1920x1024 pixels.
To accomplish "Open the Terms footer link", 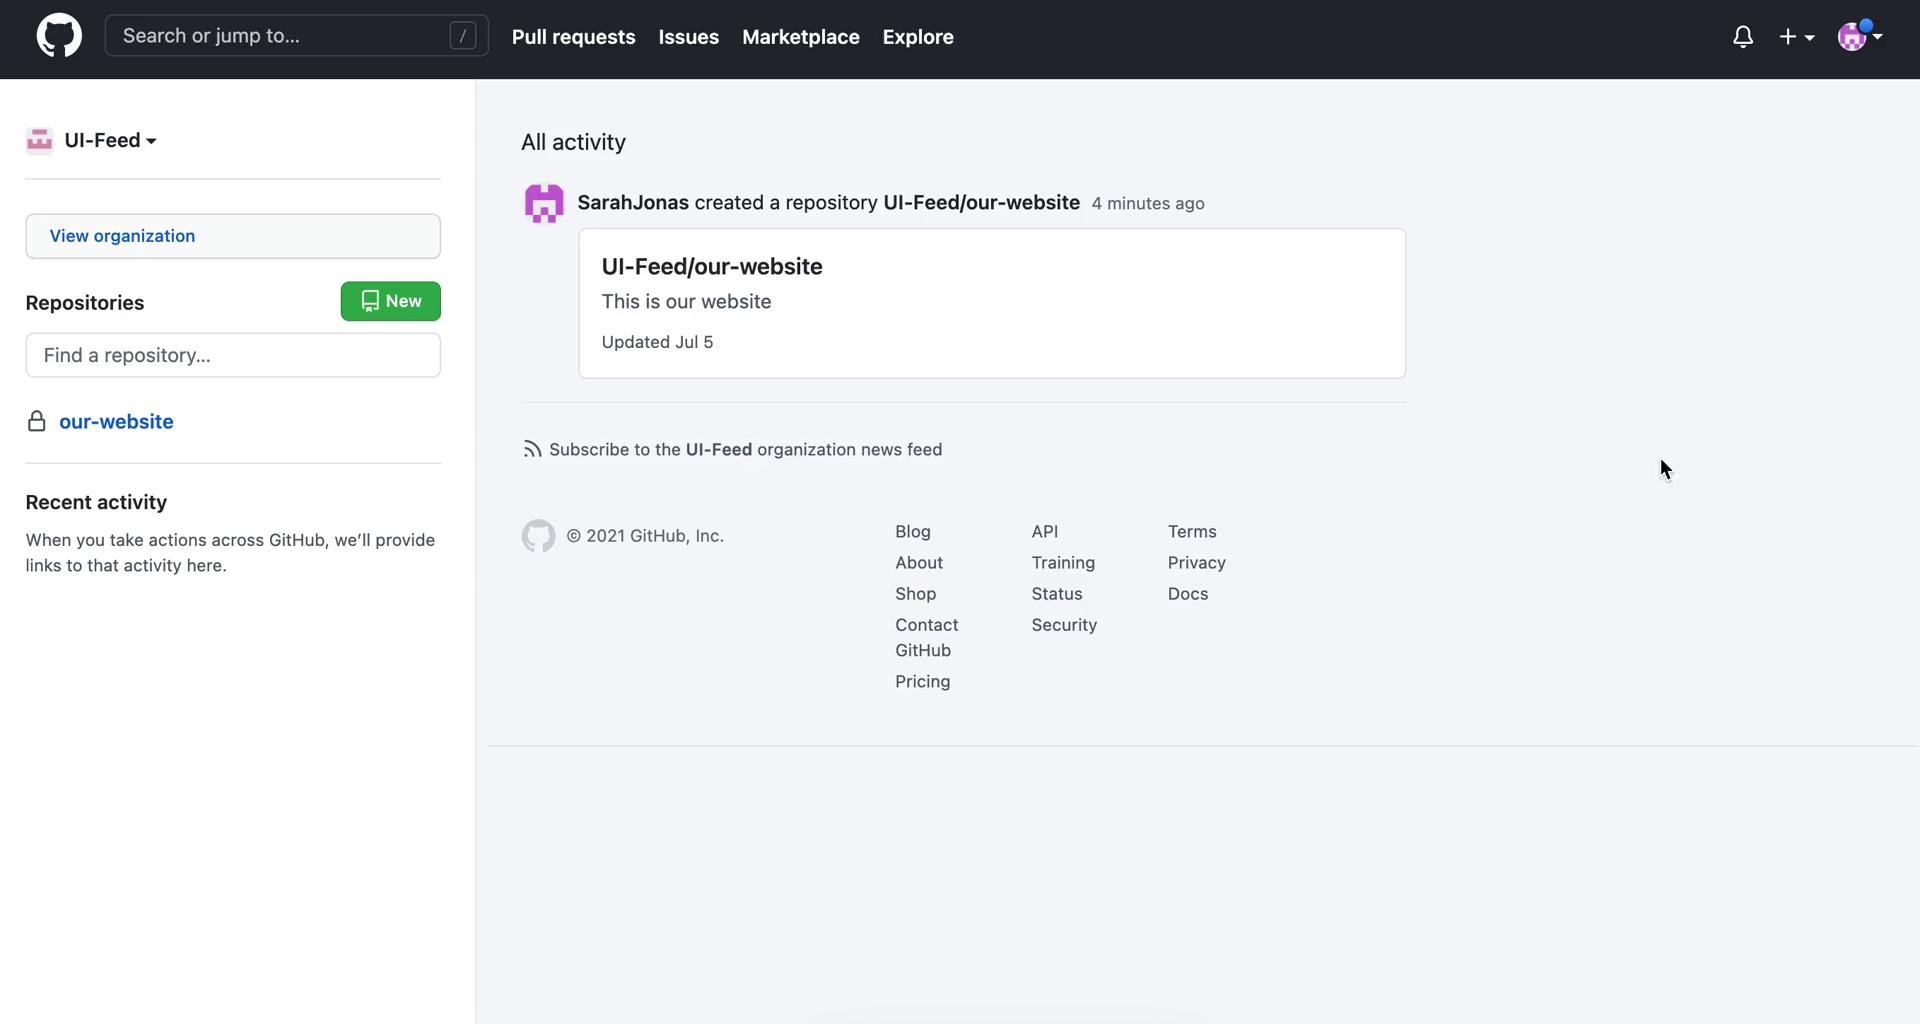I will click(1192, 531).
